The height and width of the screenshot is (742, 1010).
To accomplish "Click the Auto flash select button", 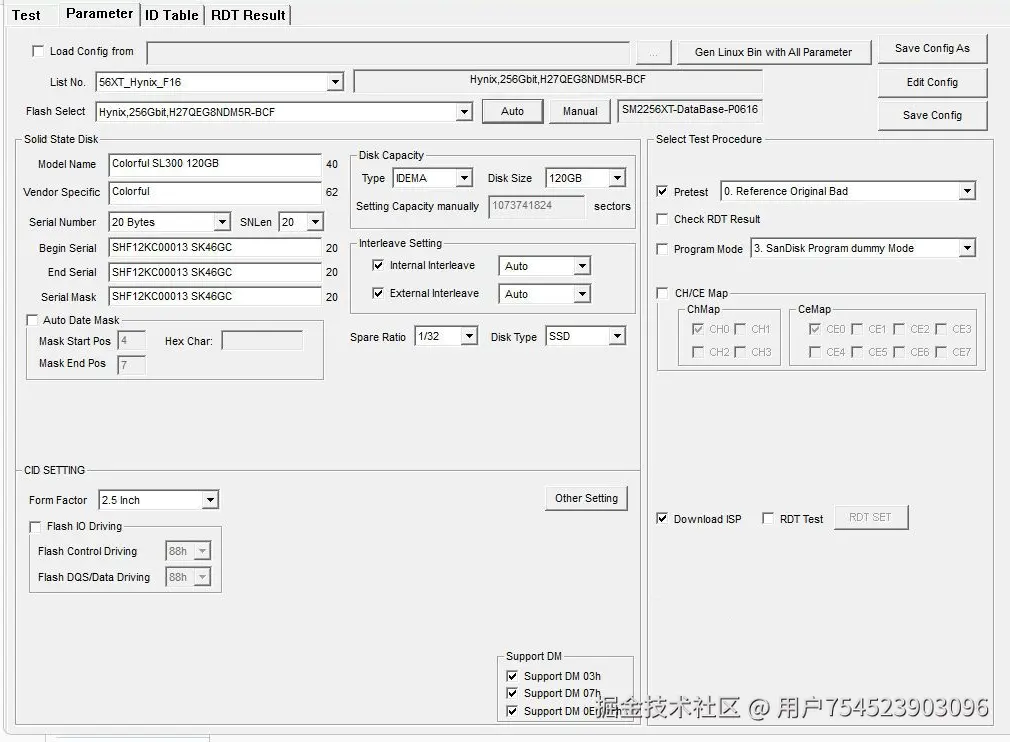I will [x=512, y=111].
